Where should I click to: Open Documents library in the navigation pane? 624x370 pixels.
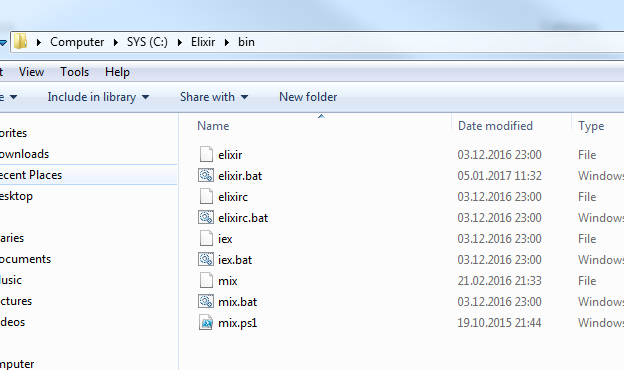(25, 259)
